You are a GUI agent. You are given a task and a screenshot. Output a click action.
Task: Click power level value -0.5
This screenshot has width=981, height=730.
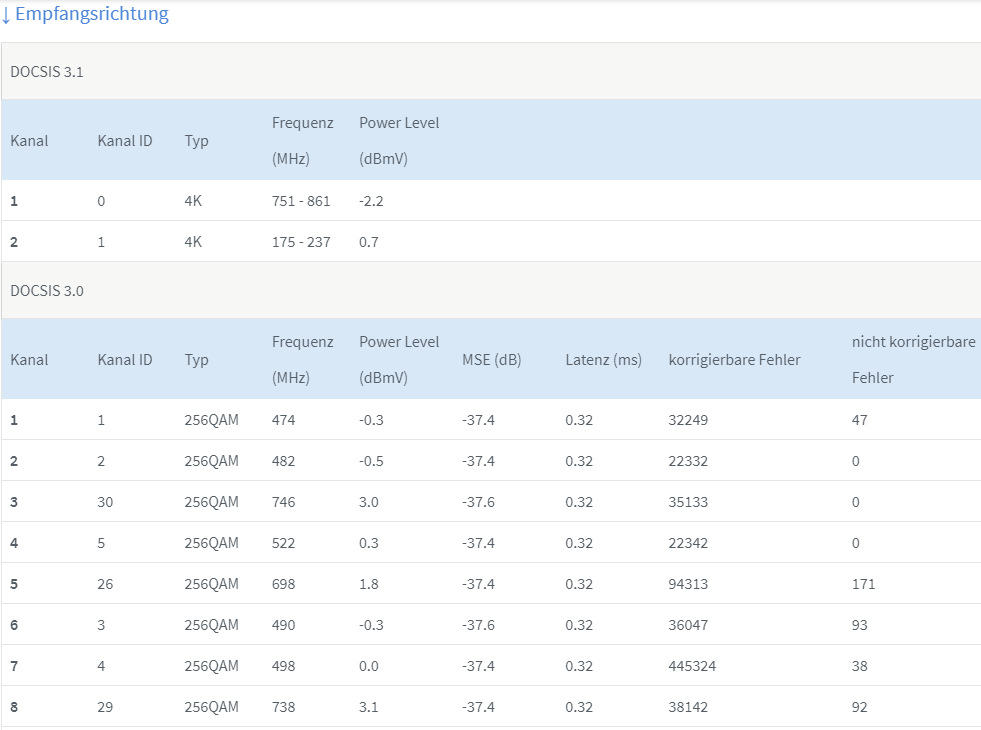point(371,461)
